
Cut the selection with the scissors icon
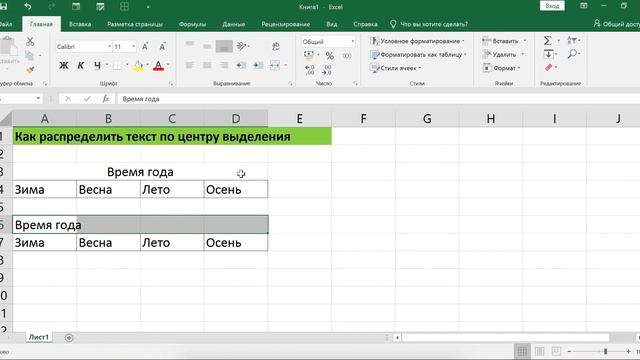(30, 42)
